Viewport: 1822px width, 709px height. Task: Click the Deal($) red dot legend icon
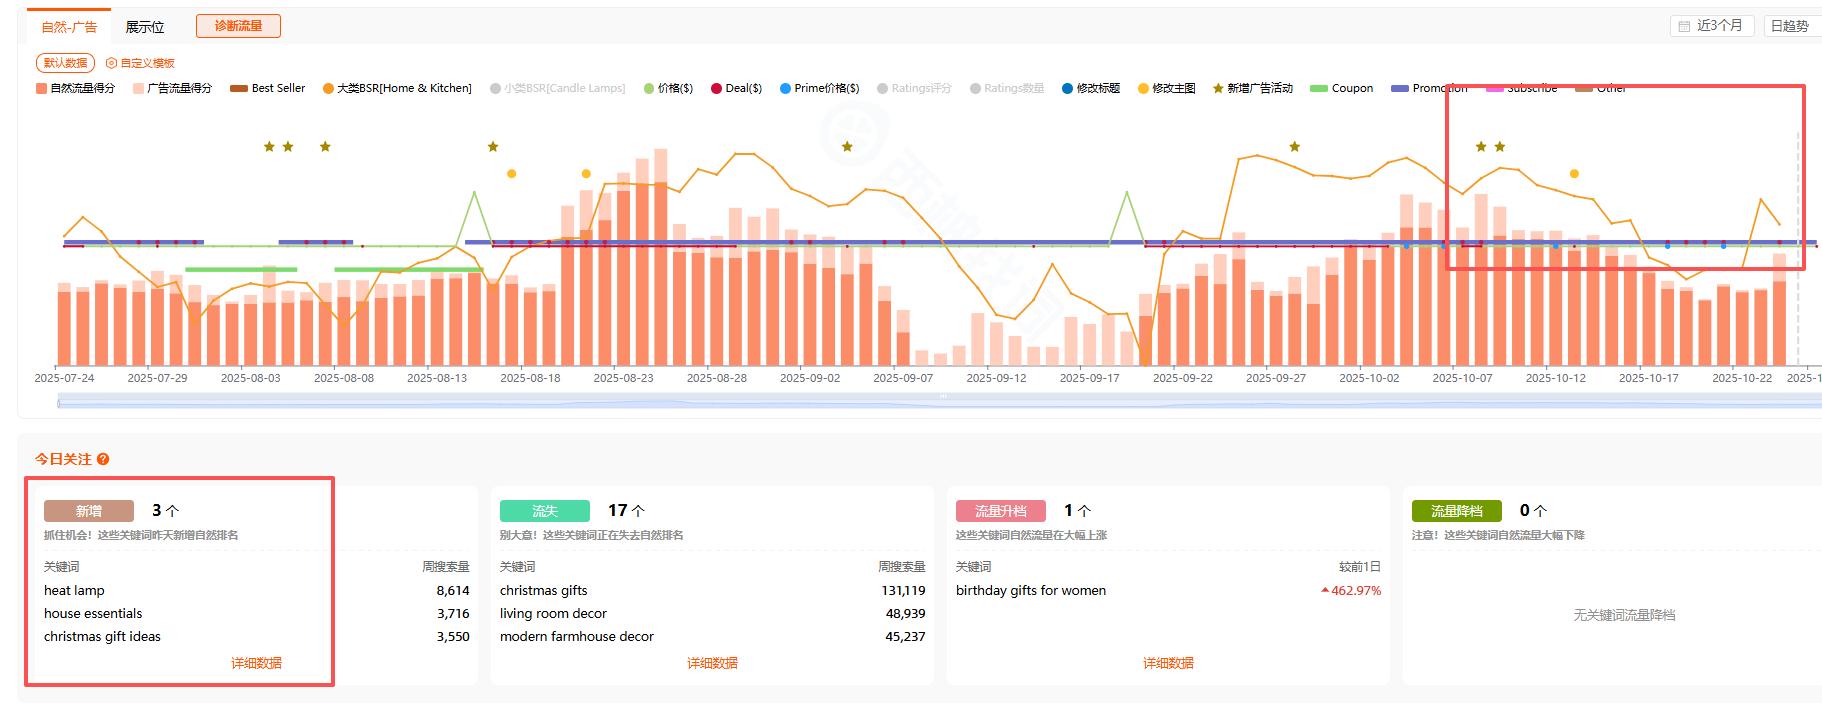[x=716, y=88]
